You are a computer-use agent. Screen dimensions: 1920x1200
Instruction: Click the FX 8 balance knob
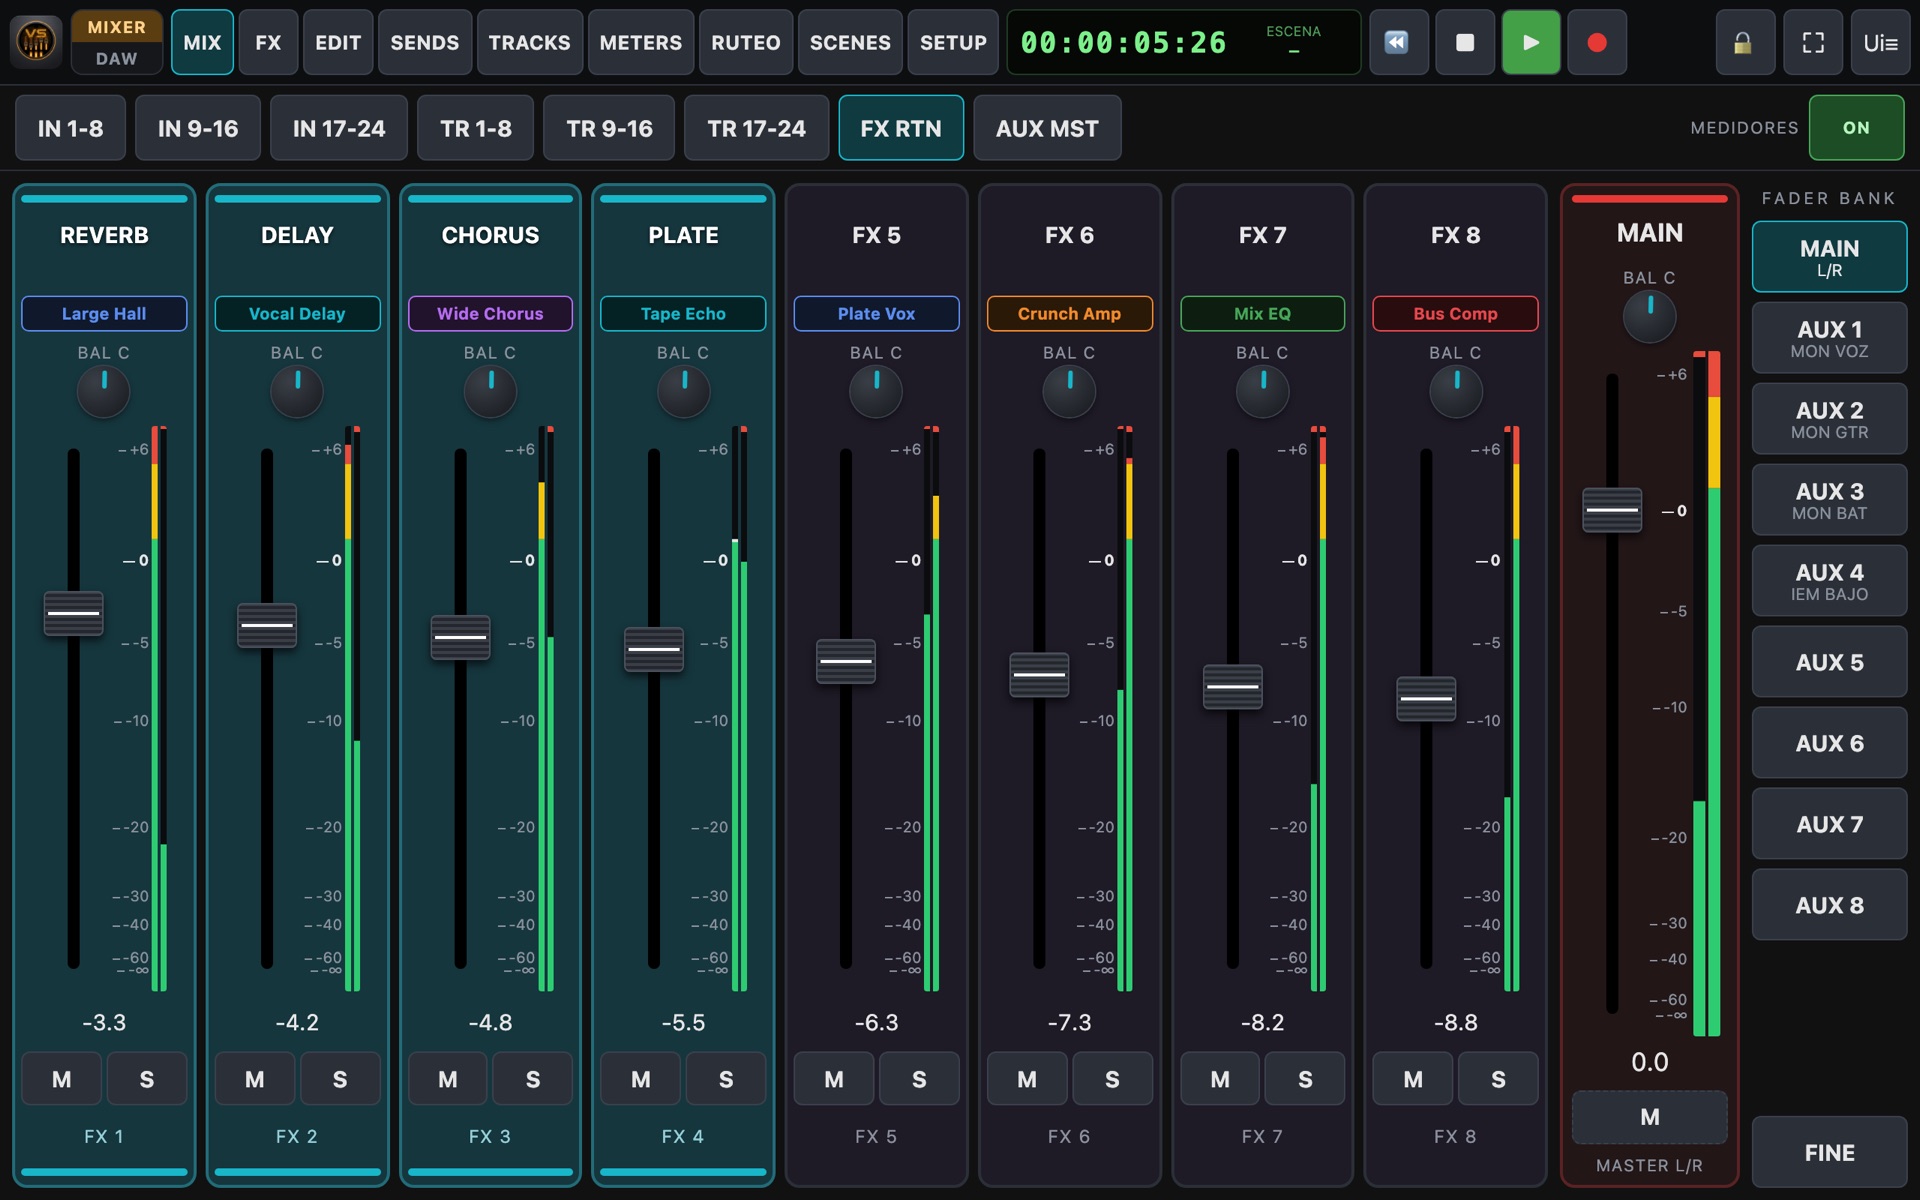1455,392
